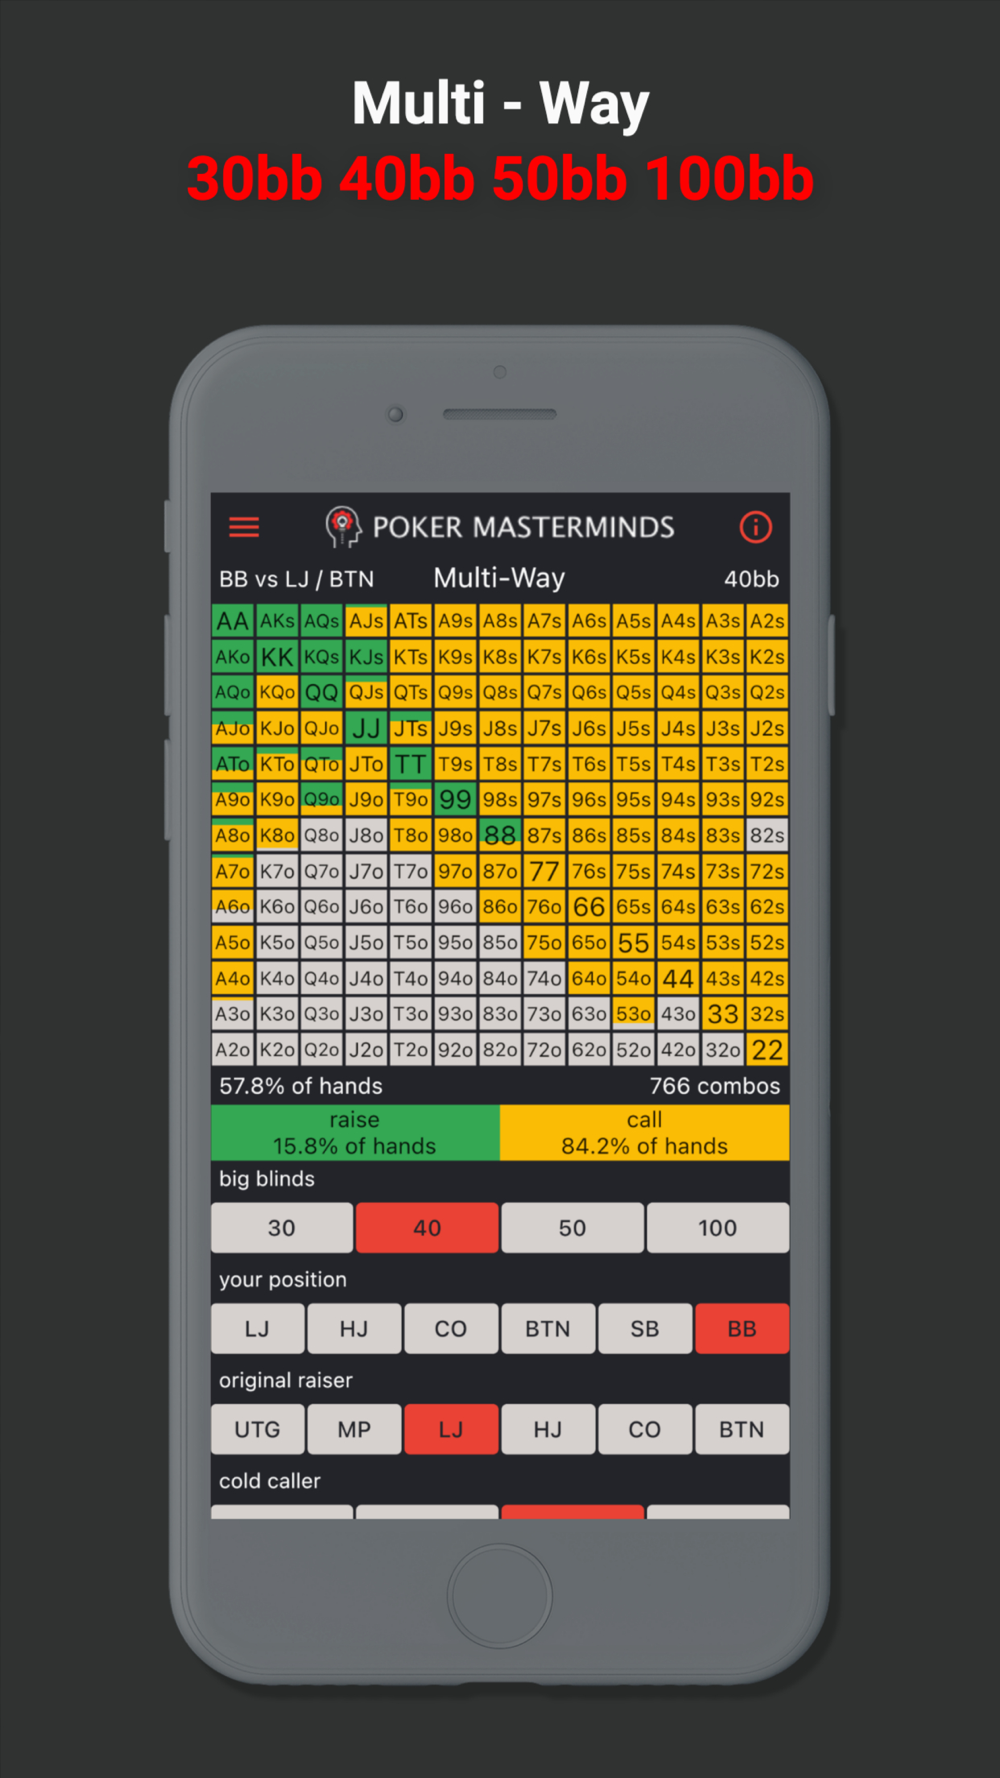1000x1778 pixels.
Task: Tap the red info circle icon
Action: coord(755,527)
